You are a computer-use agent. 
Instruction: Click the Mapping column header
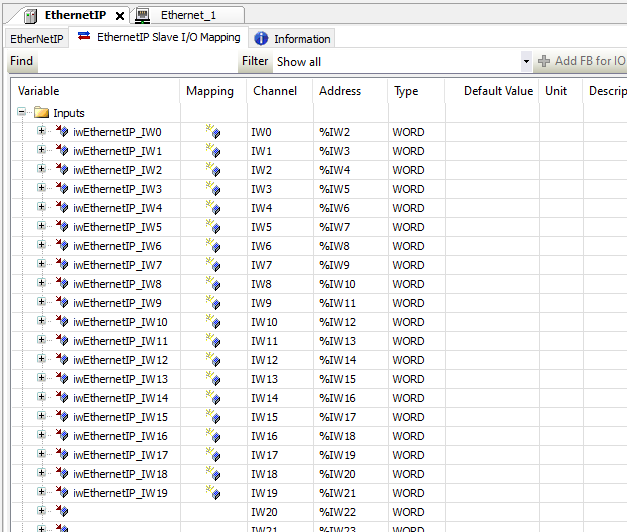pos(213,91)
